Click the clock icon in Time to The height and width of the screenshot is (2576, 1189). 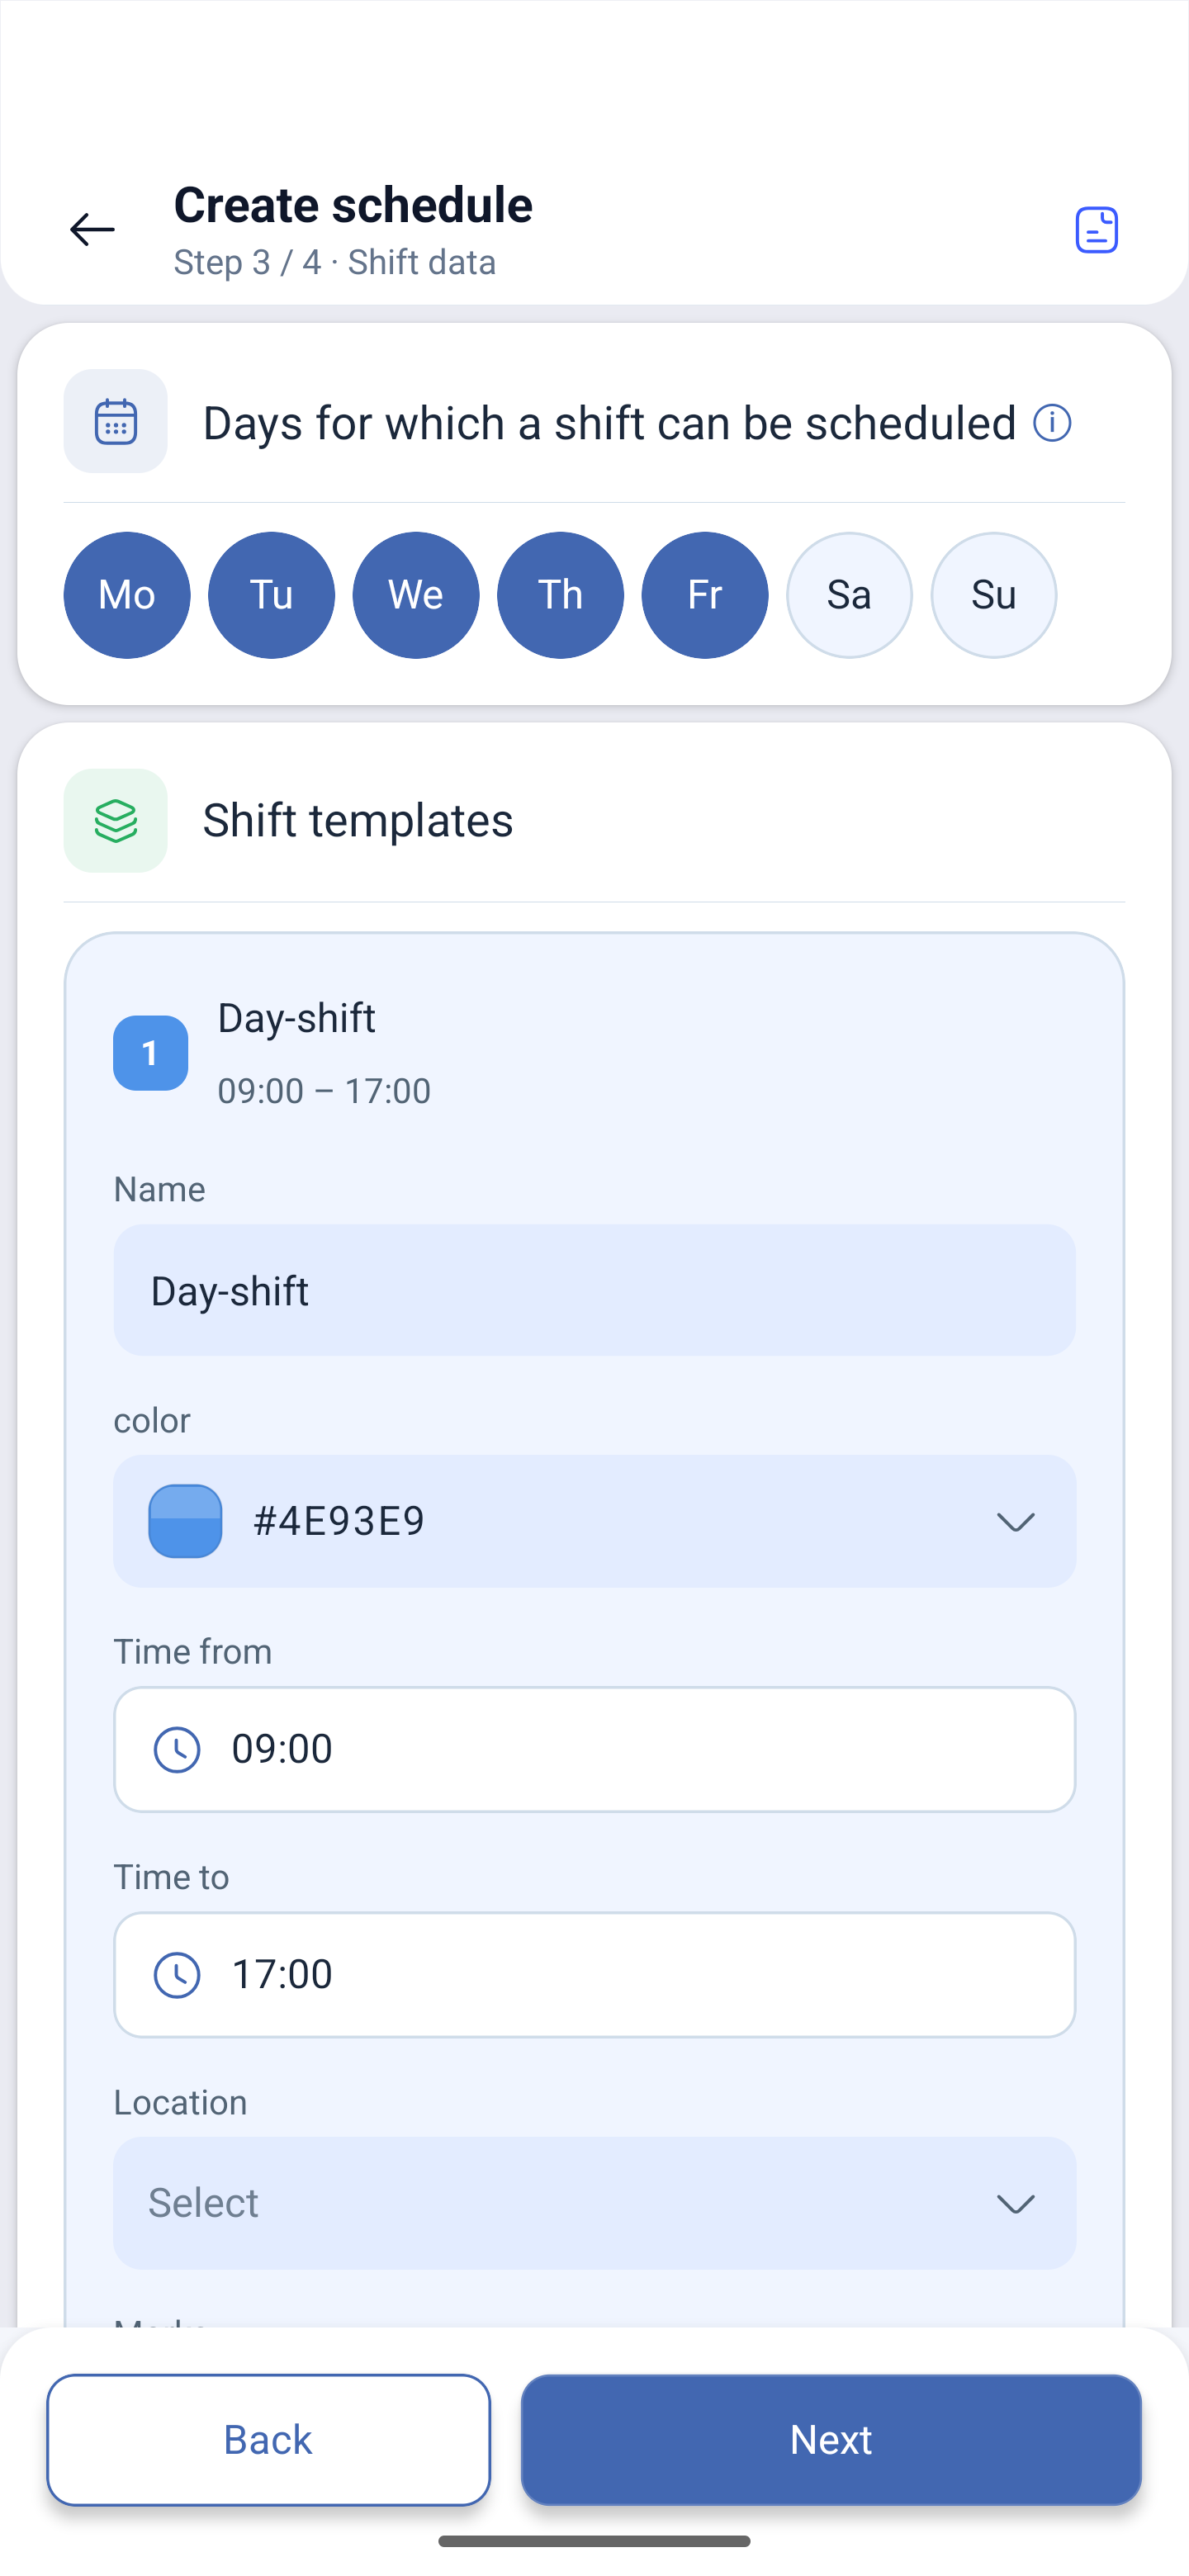pos(177,1975)
